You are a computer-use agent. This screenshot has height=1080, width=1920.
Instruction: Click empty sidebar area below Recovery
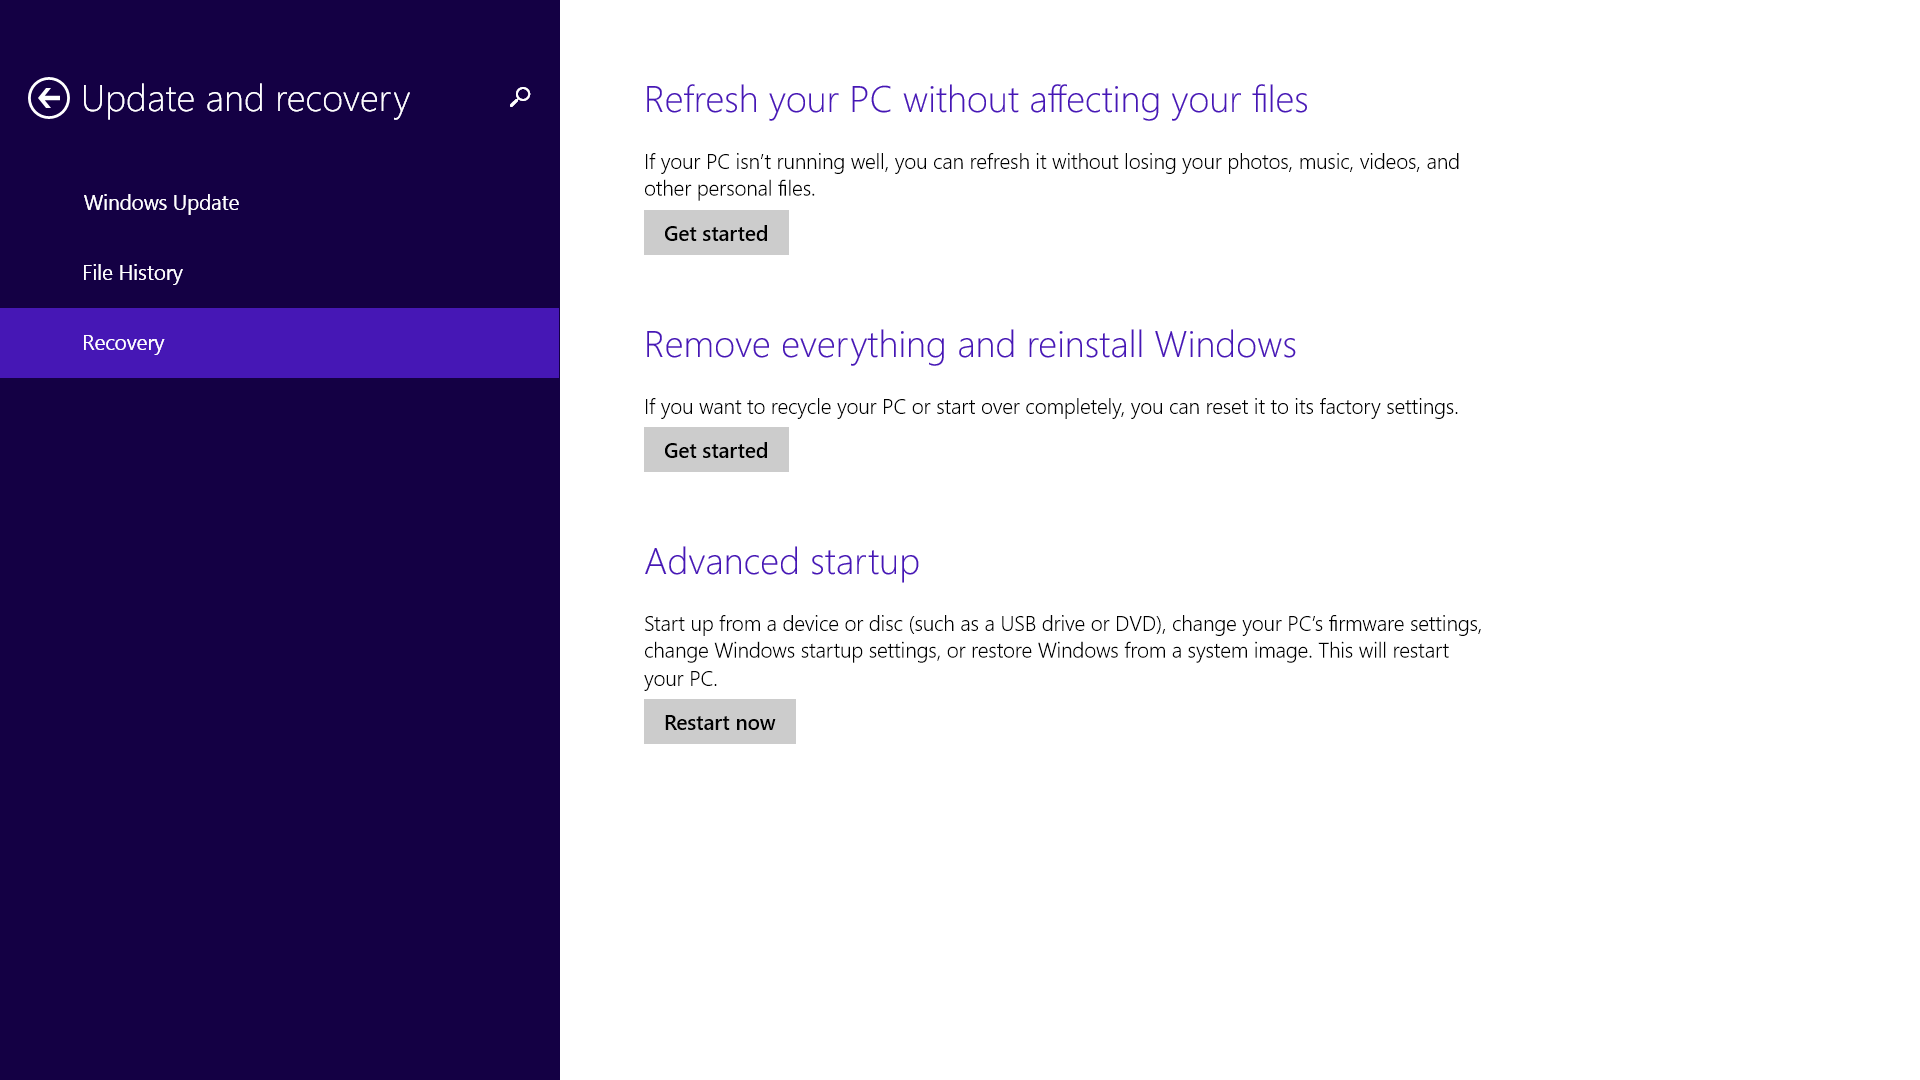(x=280, y=700)
